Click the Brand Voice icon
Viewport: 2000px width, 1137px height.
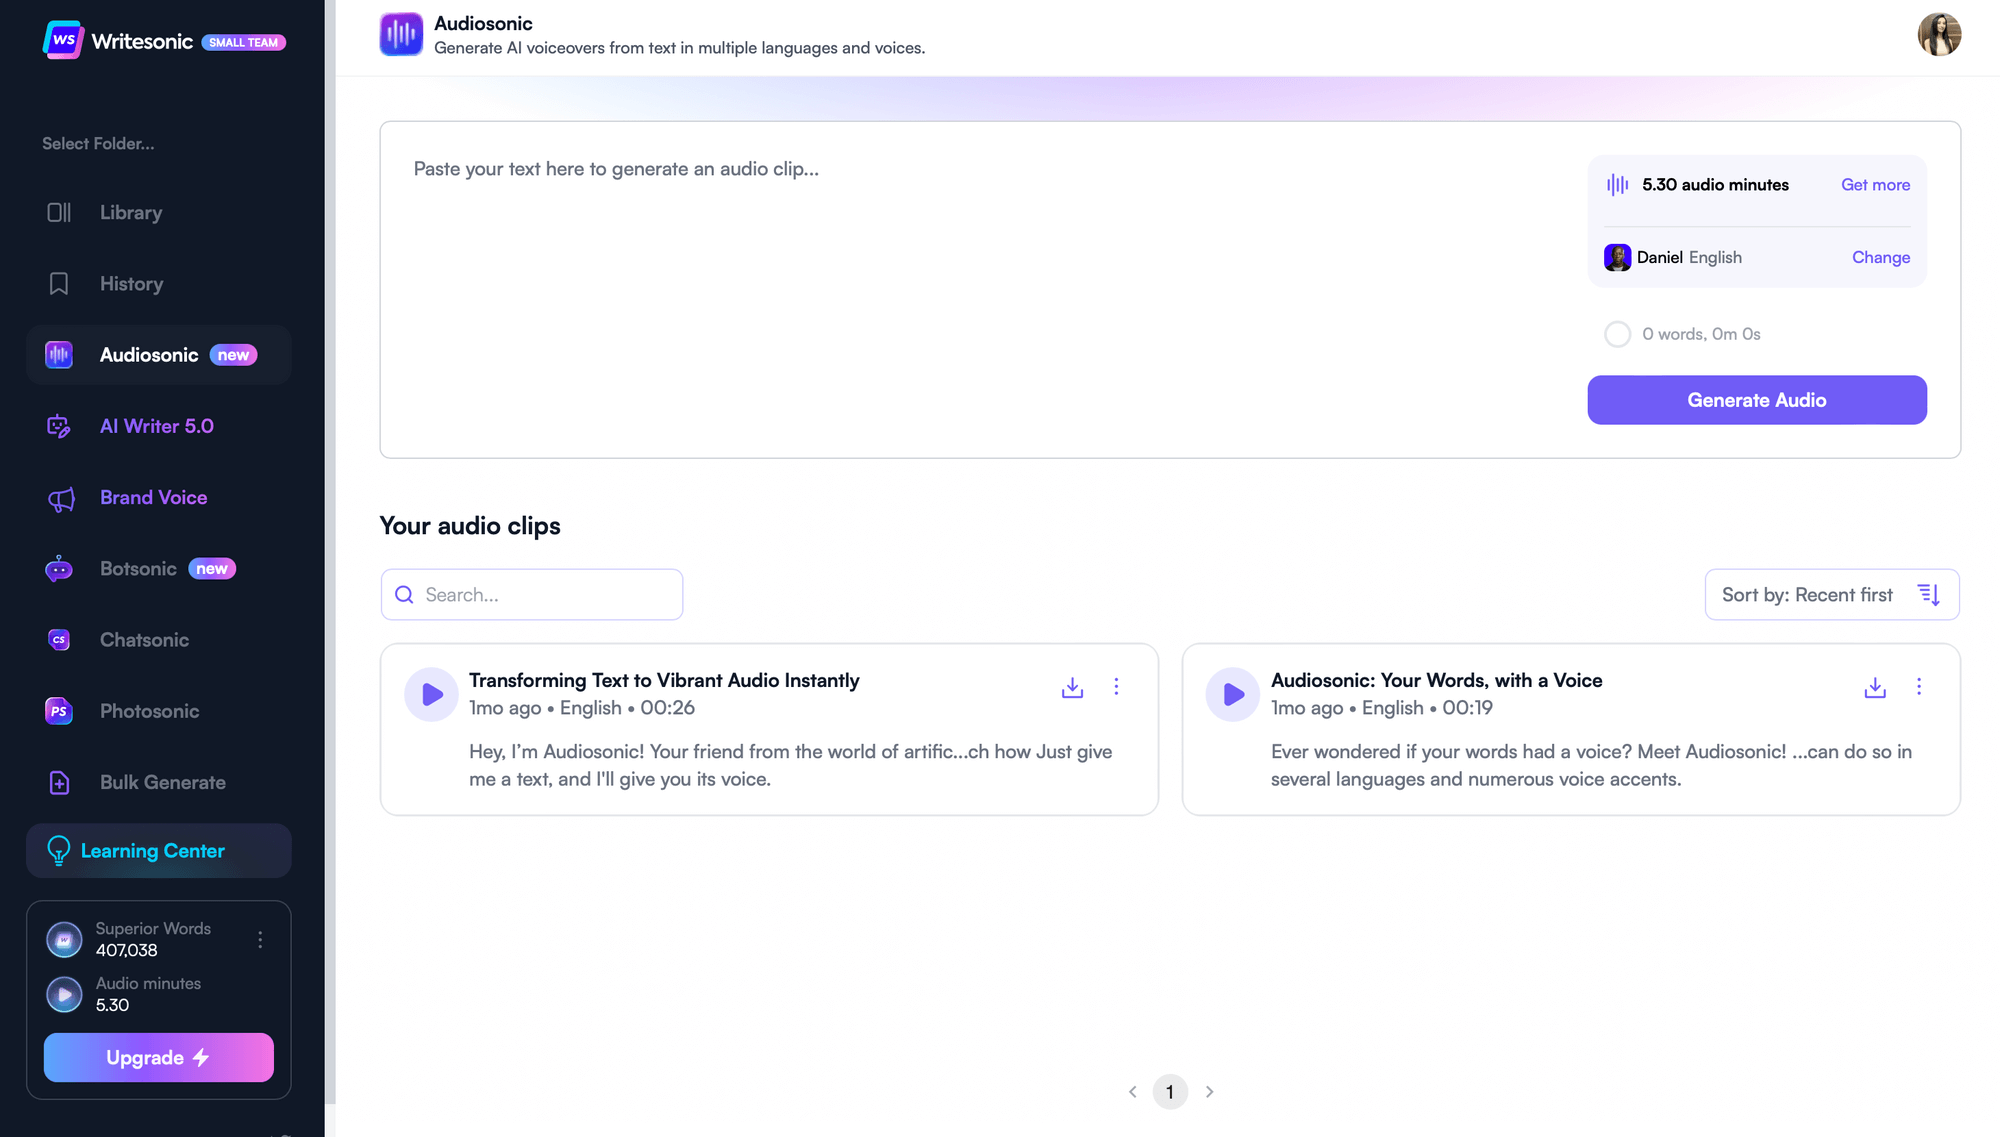click(59, 497)
